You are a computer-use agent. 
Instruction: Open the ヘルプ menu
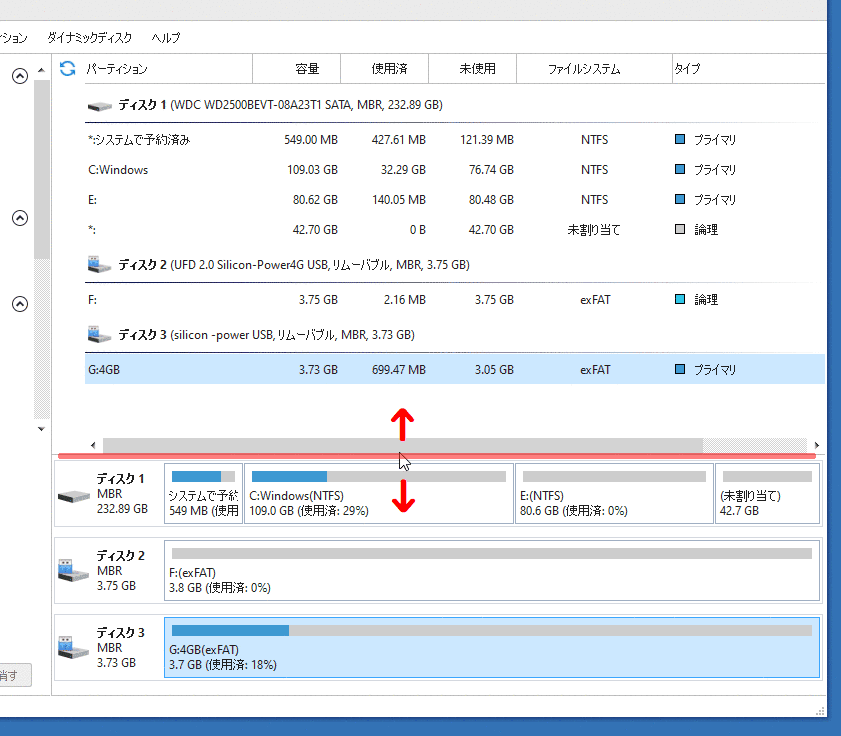click(166, 37)
